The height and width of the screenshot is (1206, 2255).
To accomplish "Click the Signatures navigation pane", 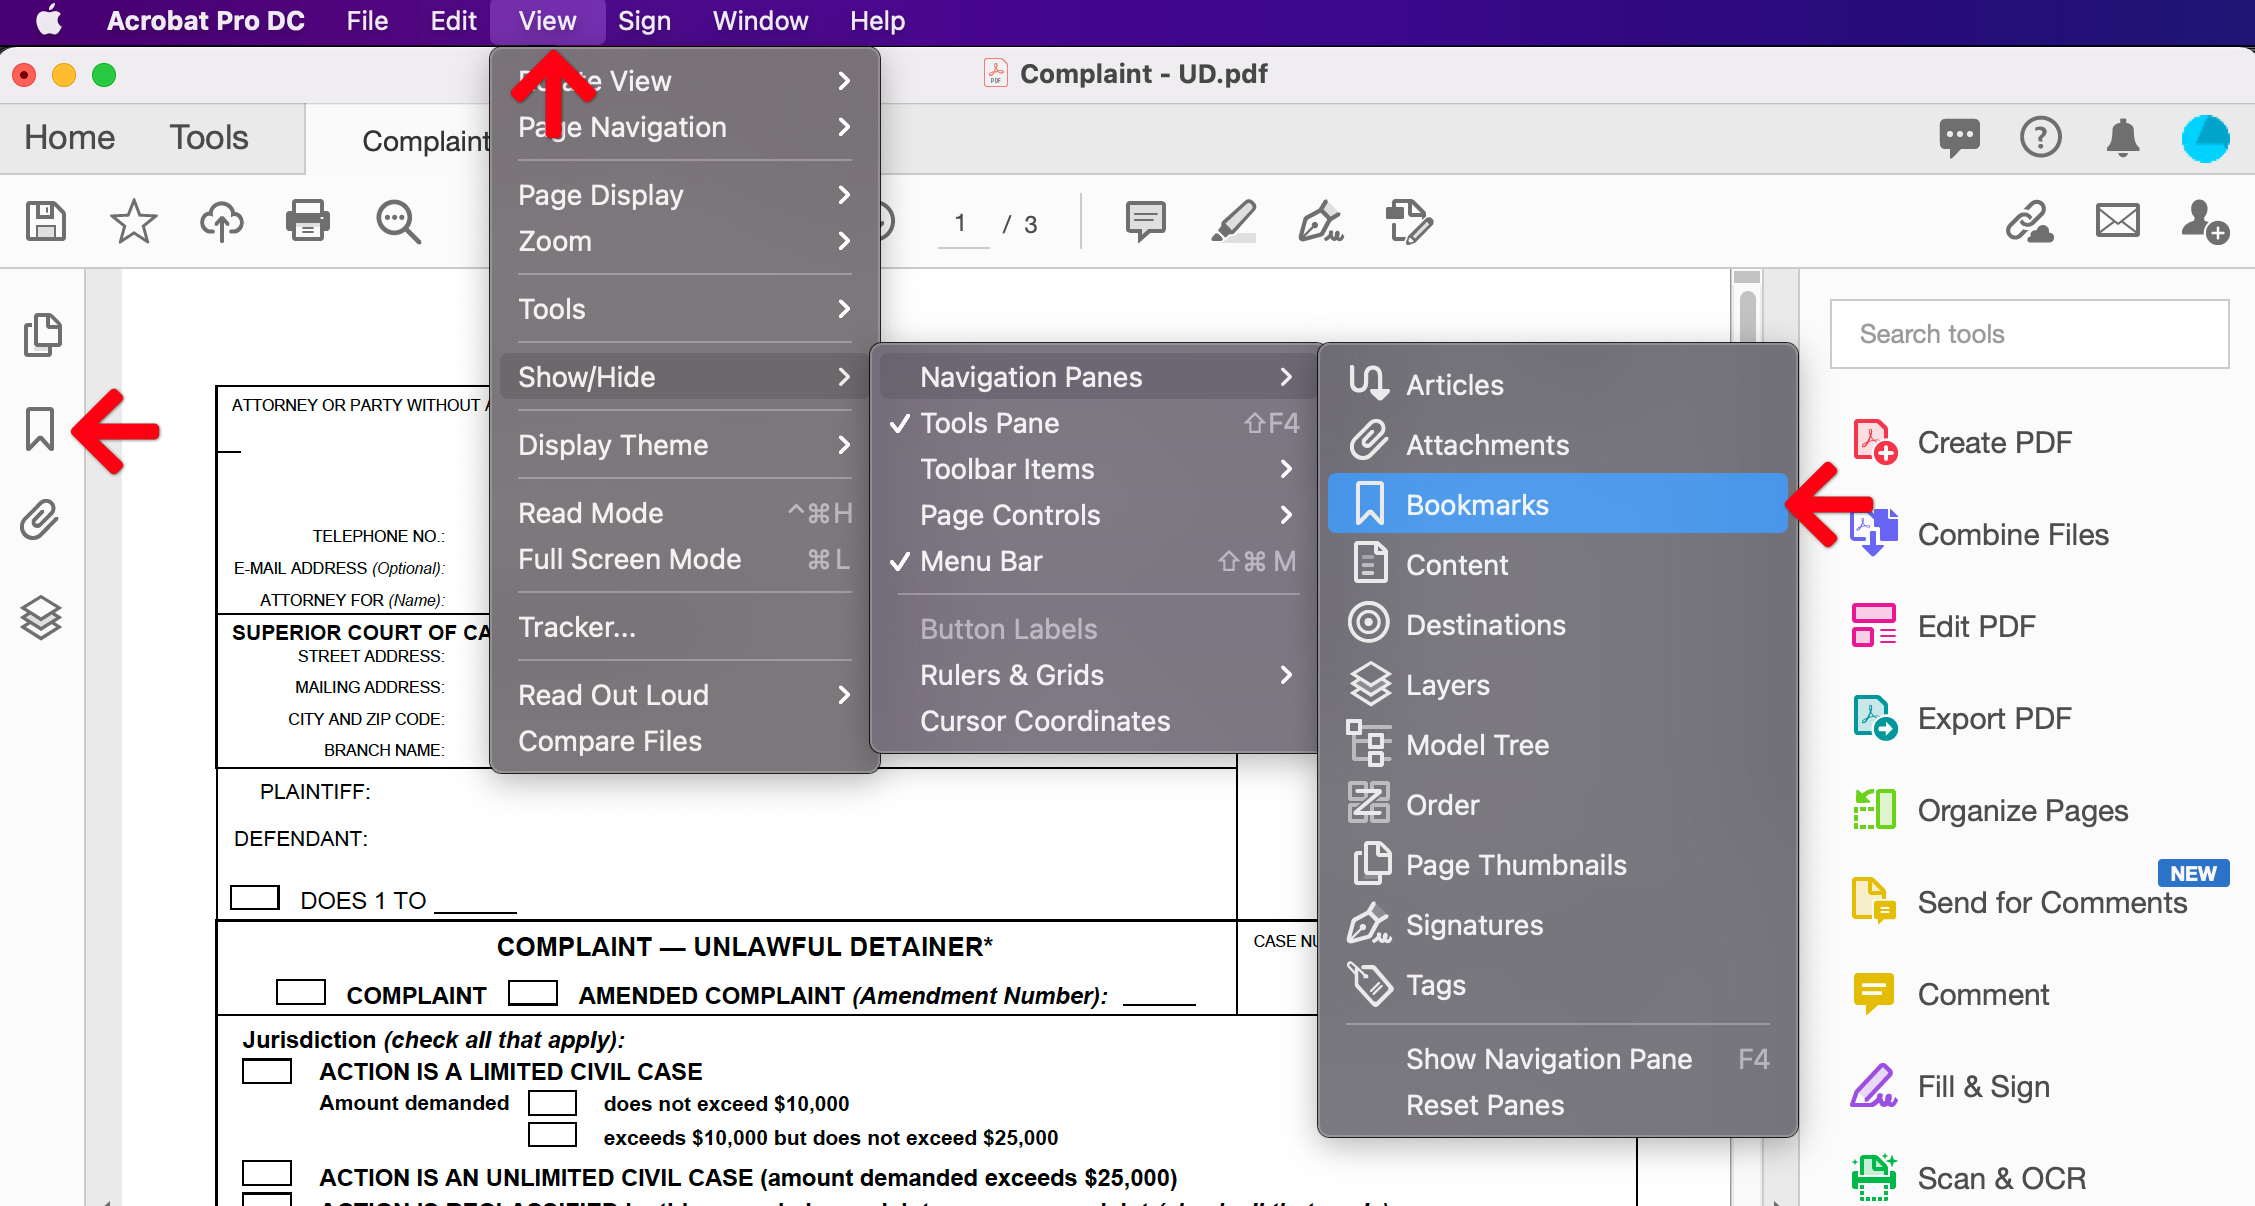I will coord(1475,923).
